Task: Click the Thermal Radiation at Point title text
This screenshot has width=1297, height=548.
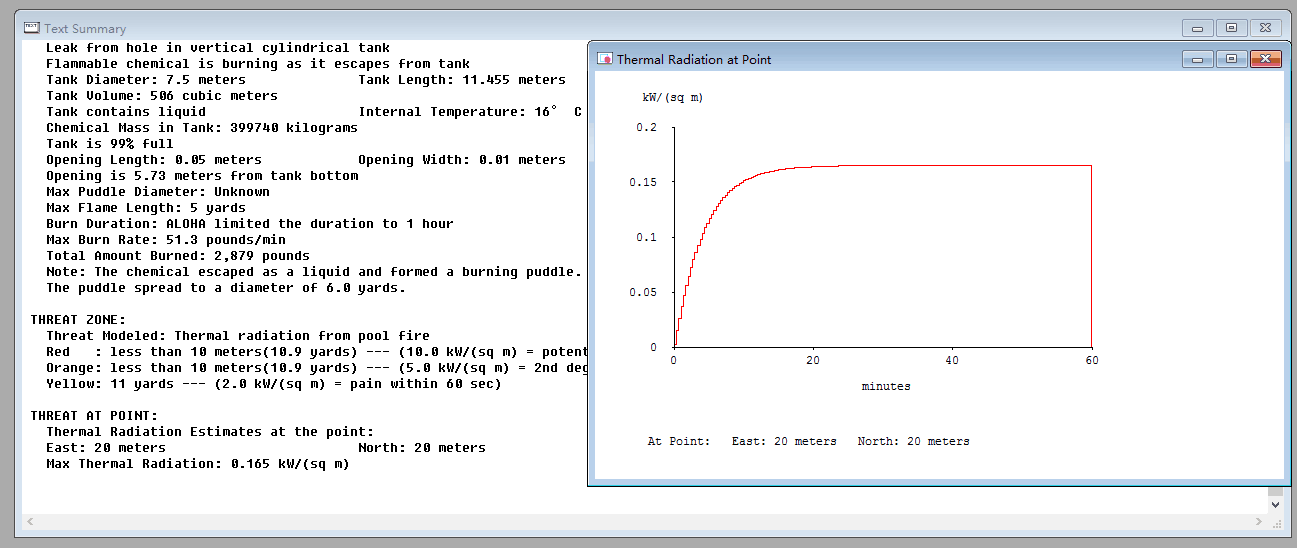Action: click(x=694, y=60)
